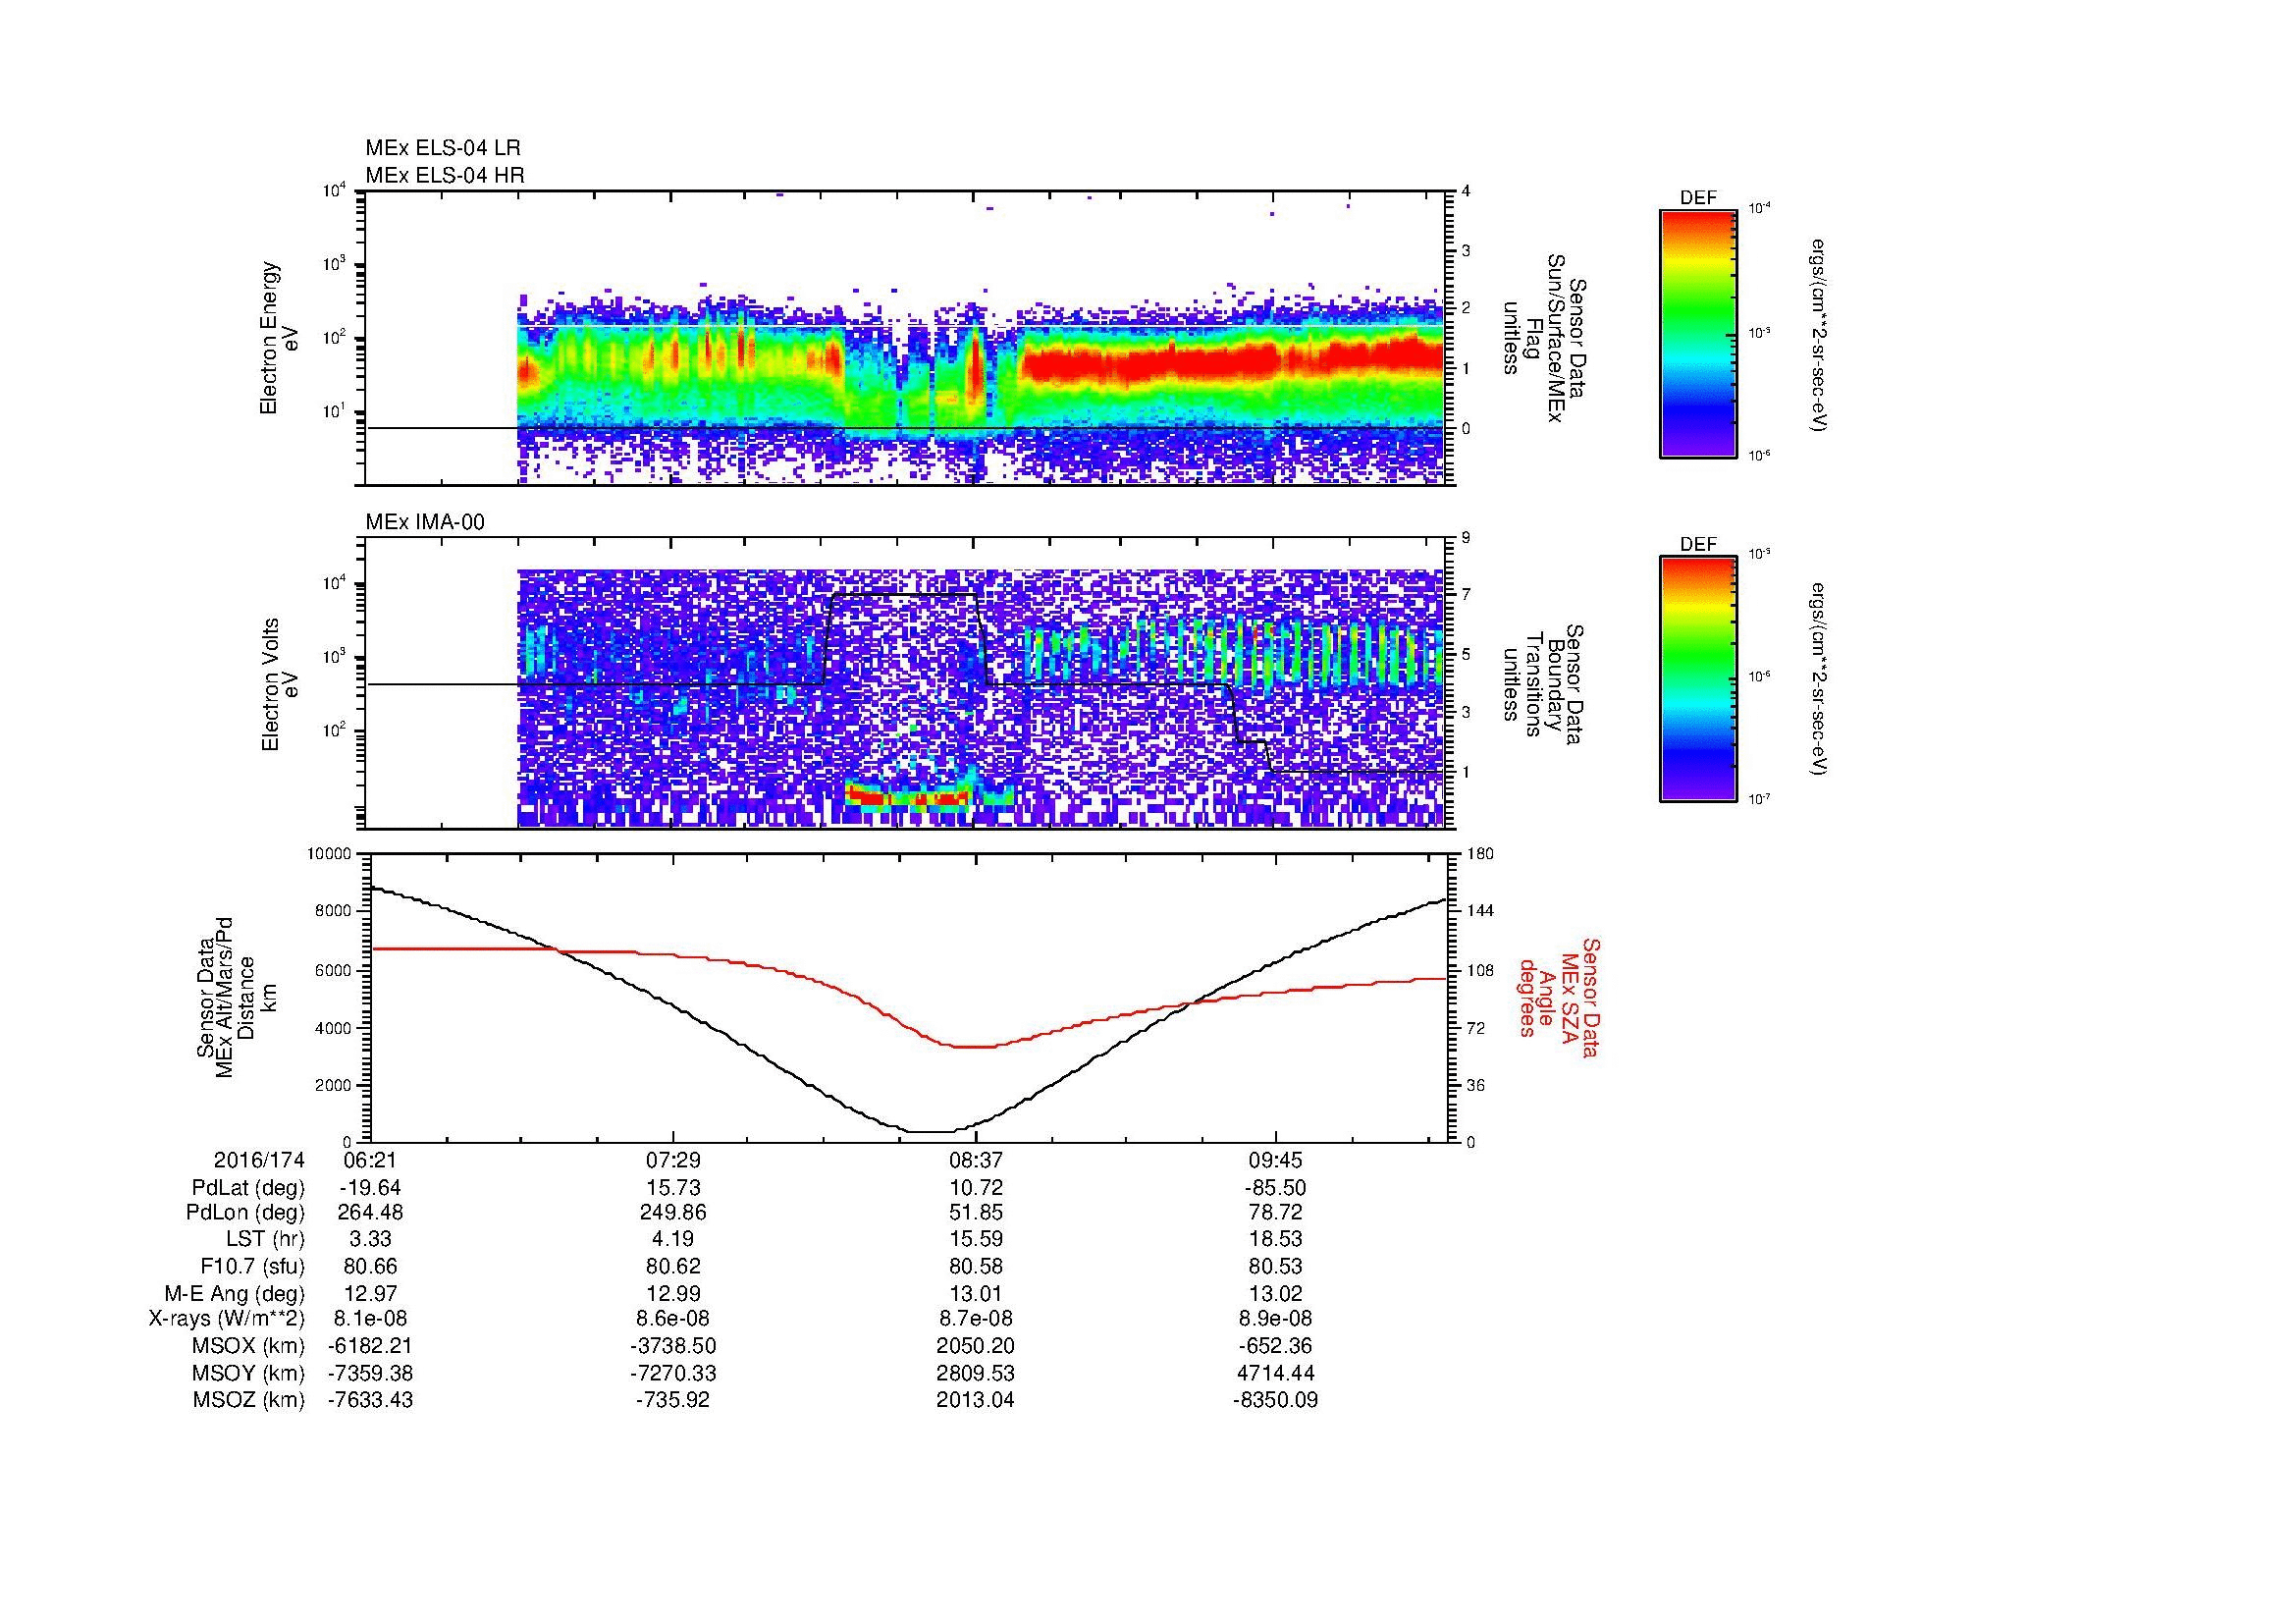This screenshot has height=1623, width=2296.
Task: Click the 'MSOX (km)' row label
Action: click(248, 1346)
